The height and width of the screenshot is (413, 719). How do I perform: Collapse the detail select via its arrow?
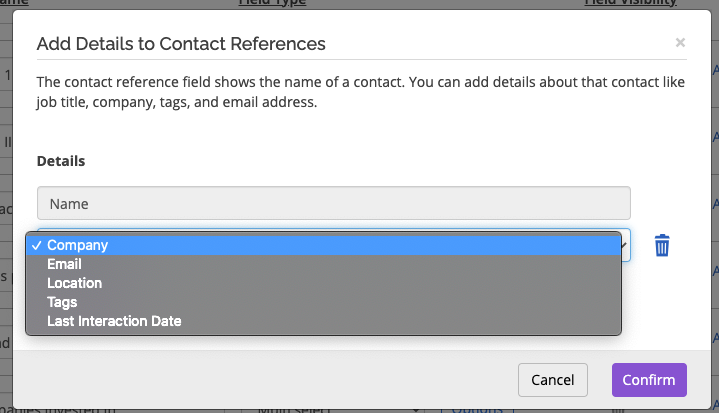tap(624, 245)
